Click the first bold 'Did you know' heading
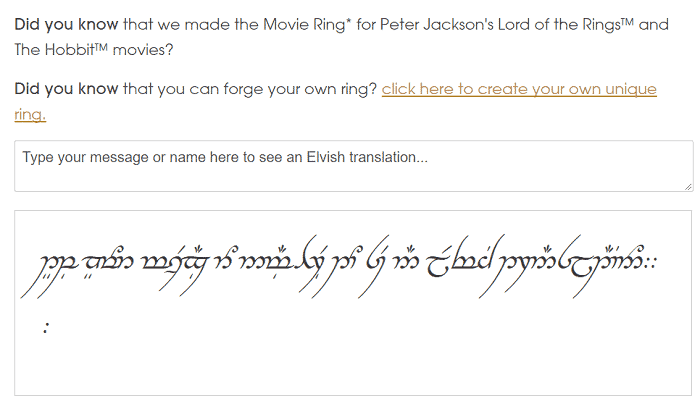The width and height of the screenshot is (700, 409). click(x=66, y=25)
